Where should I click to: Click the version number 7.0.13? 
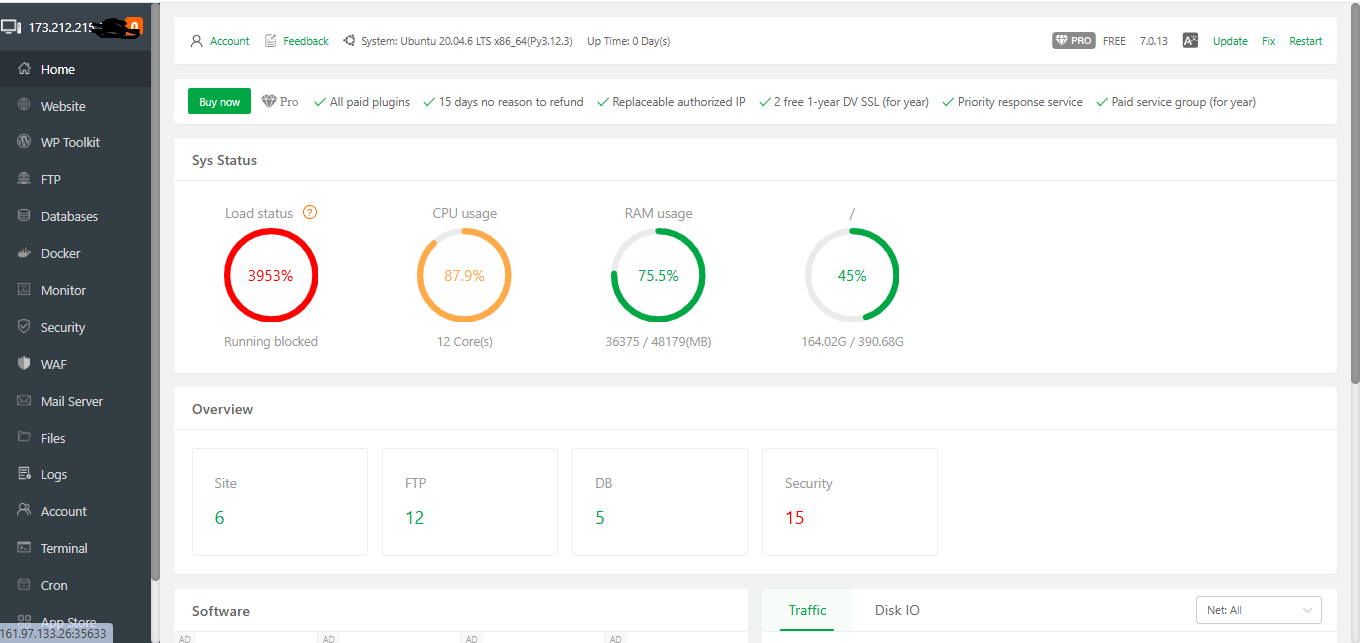(x=1153, y=41)
